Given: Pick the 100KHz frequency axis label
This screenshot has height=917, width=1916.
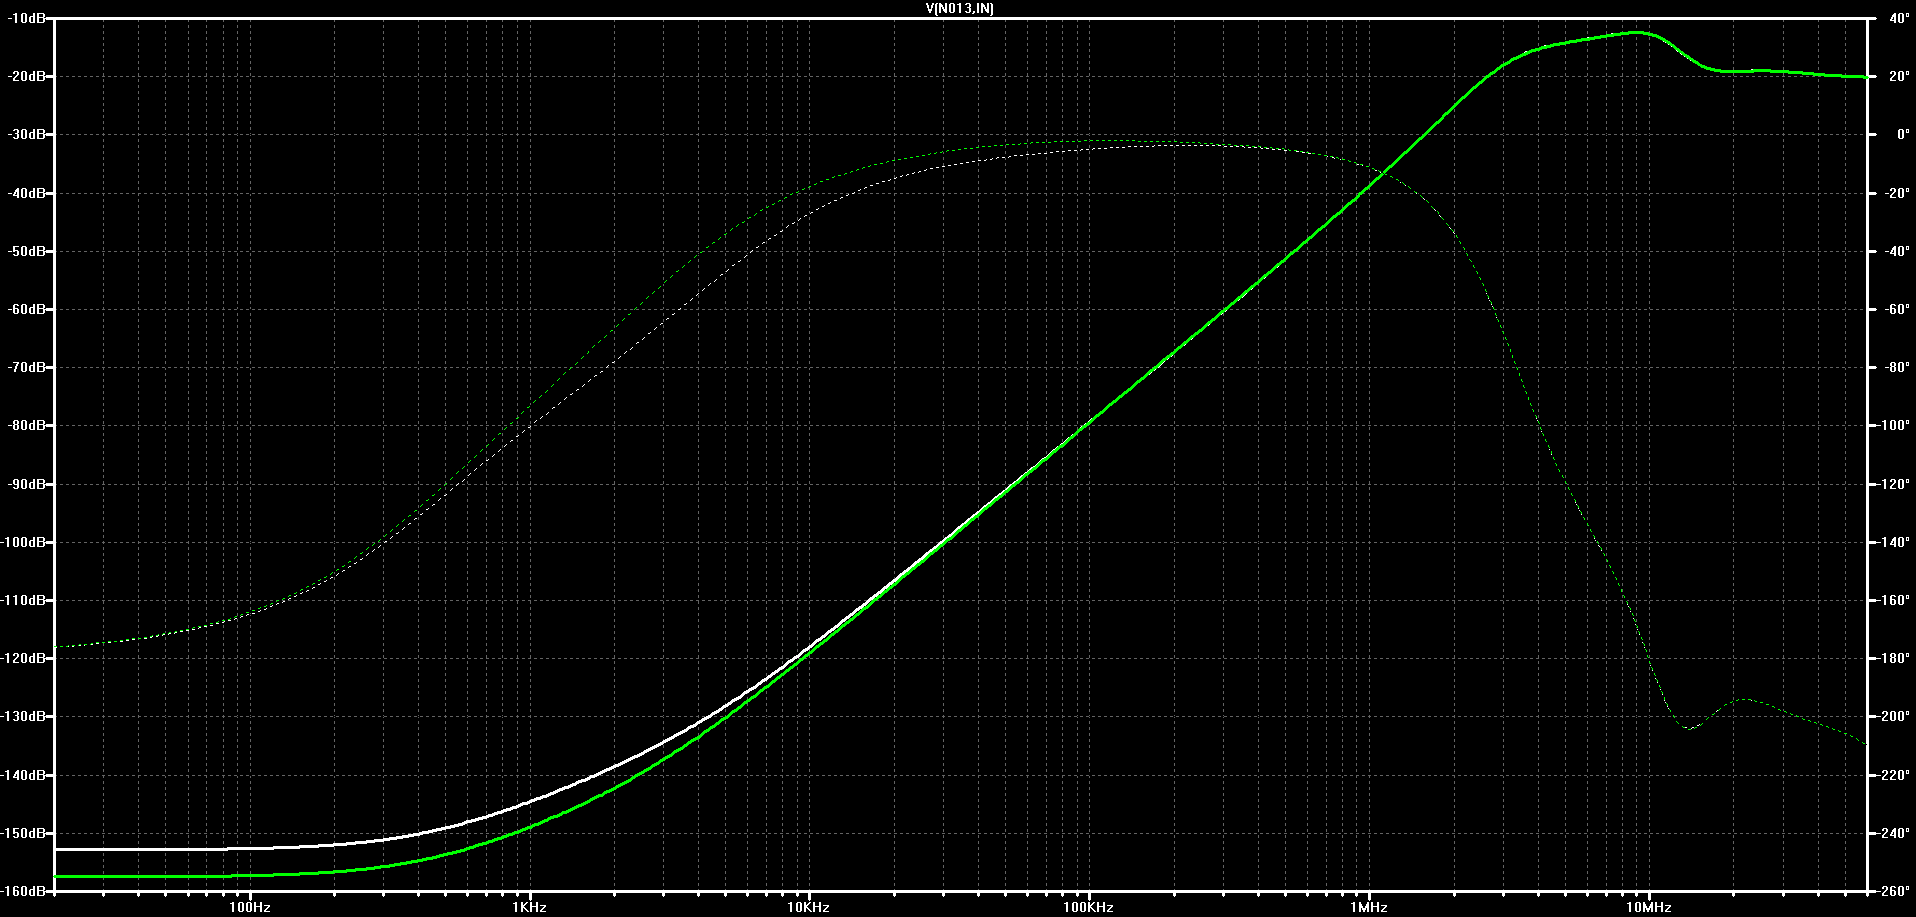Looking at the screenshot, I should tap(1088, 908).
